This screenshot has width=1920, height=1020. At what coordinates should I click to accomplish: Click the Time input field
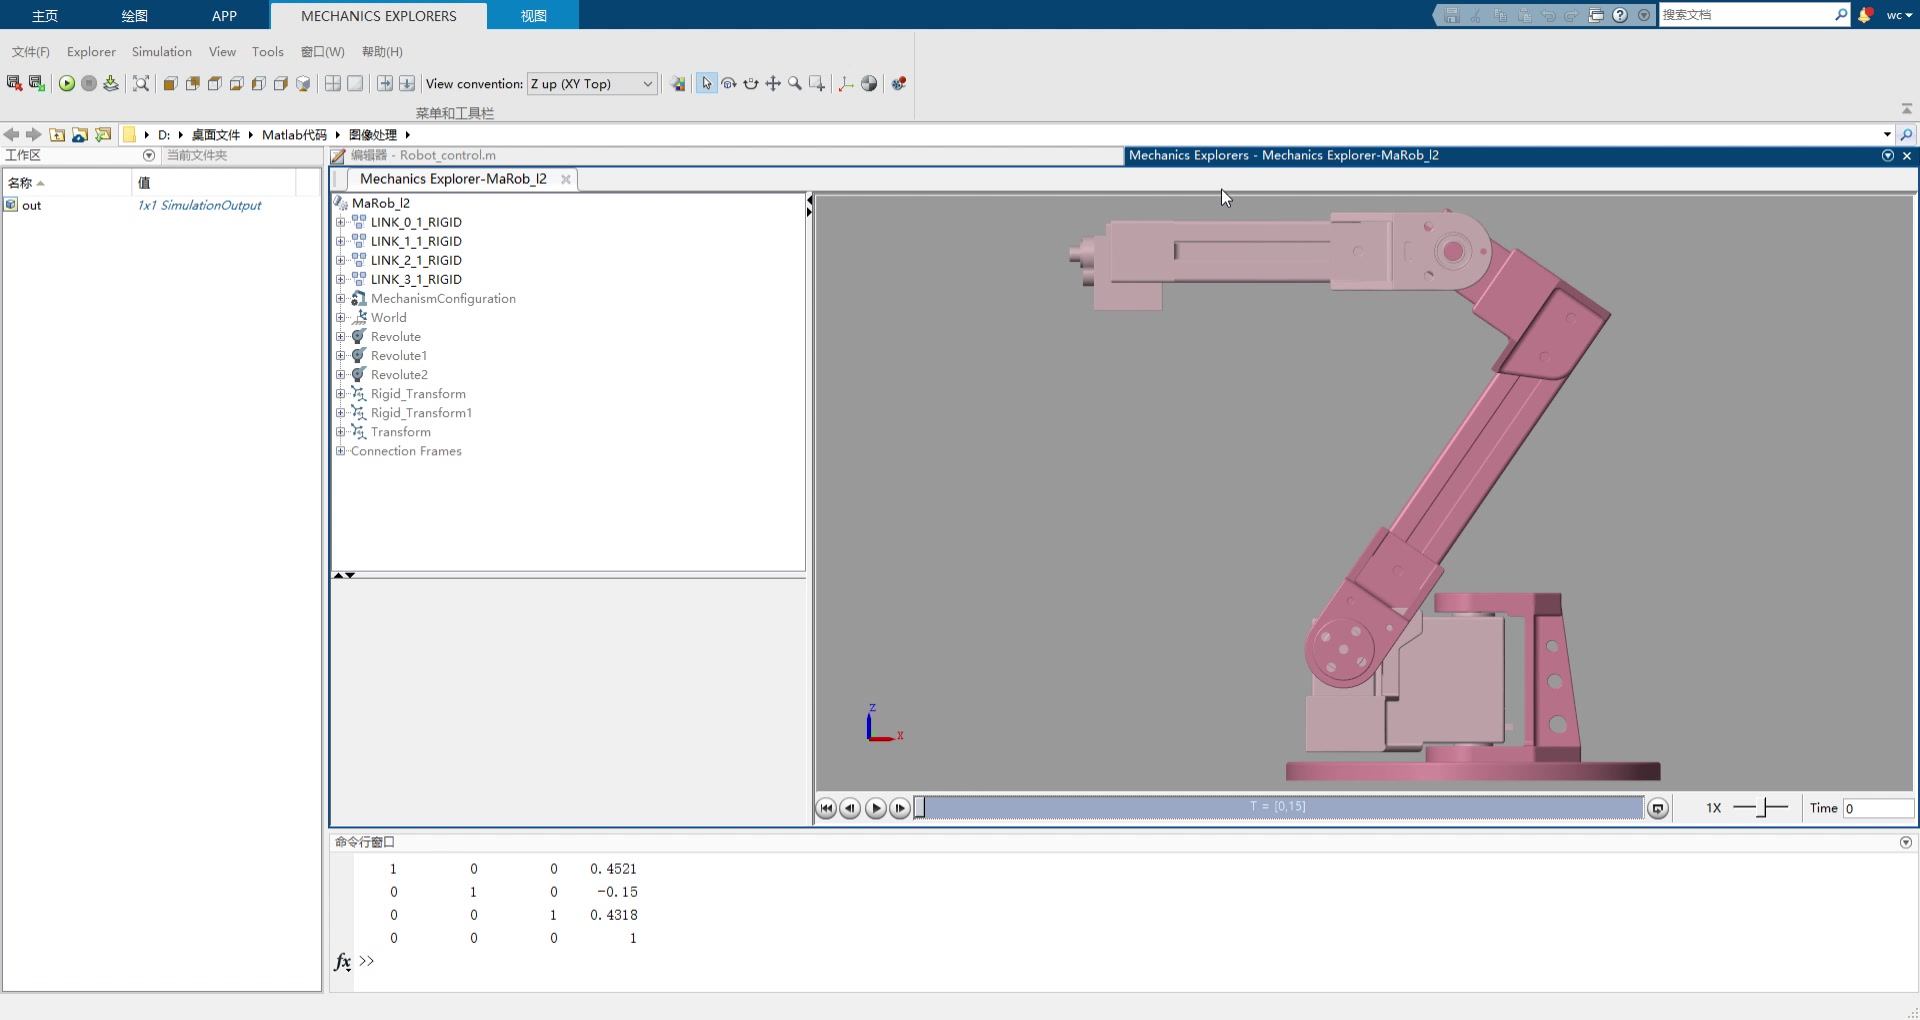coord(1877,808)
